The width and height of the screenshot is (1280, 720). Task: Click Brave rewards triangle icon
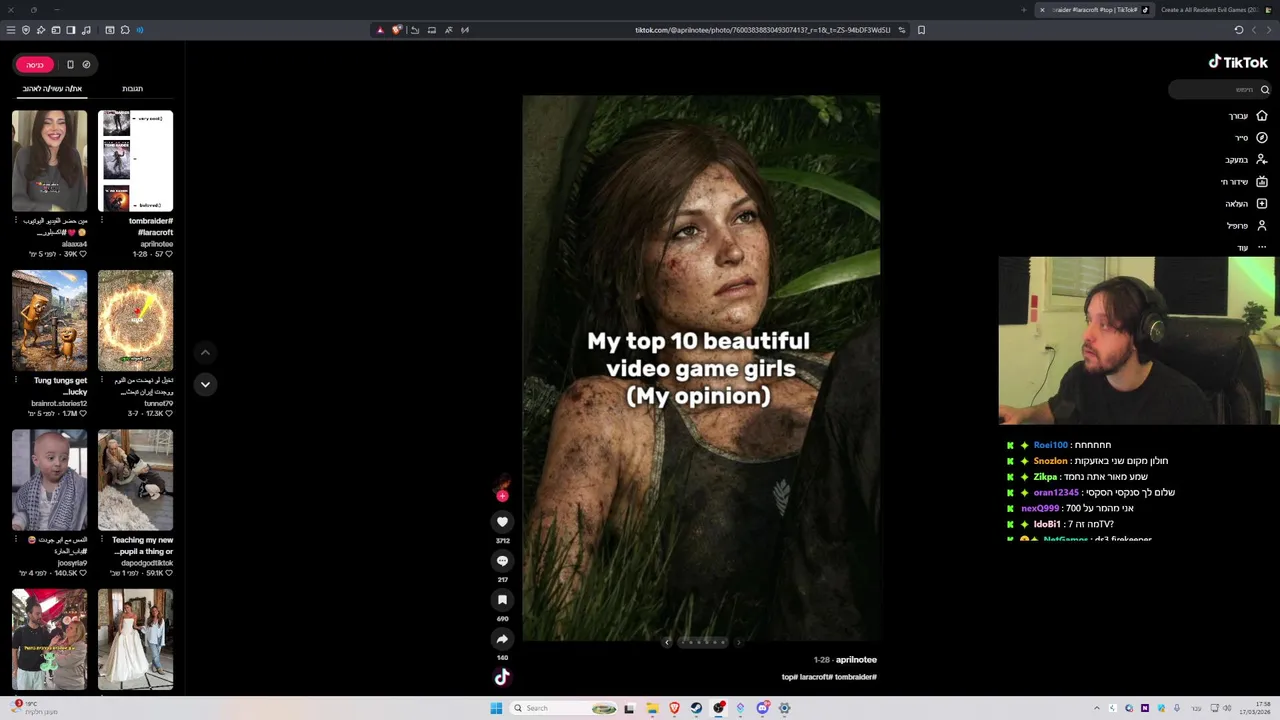pyautogui.click(x=380, y=30)
